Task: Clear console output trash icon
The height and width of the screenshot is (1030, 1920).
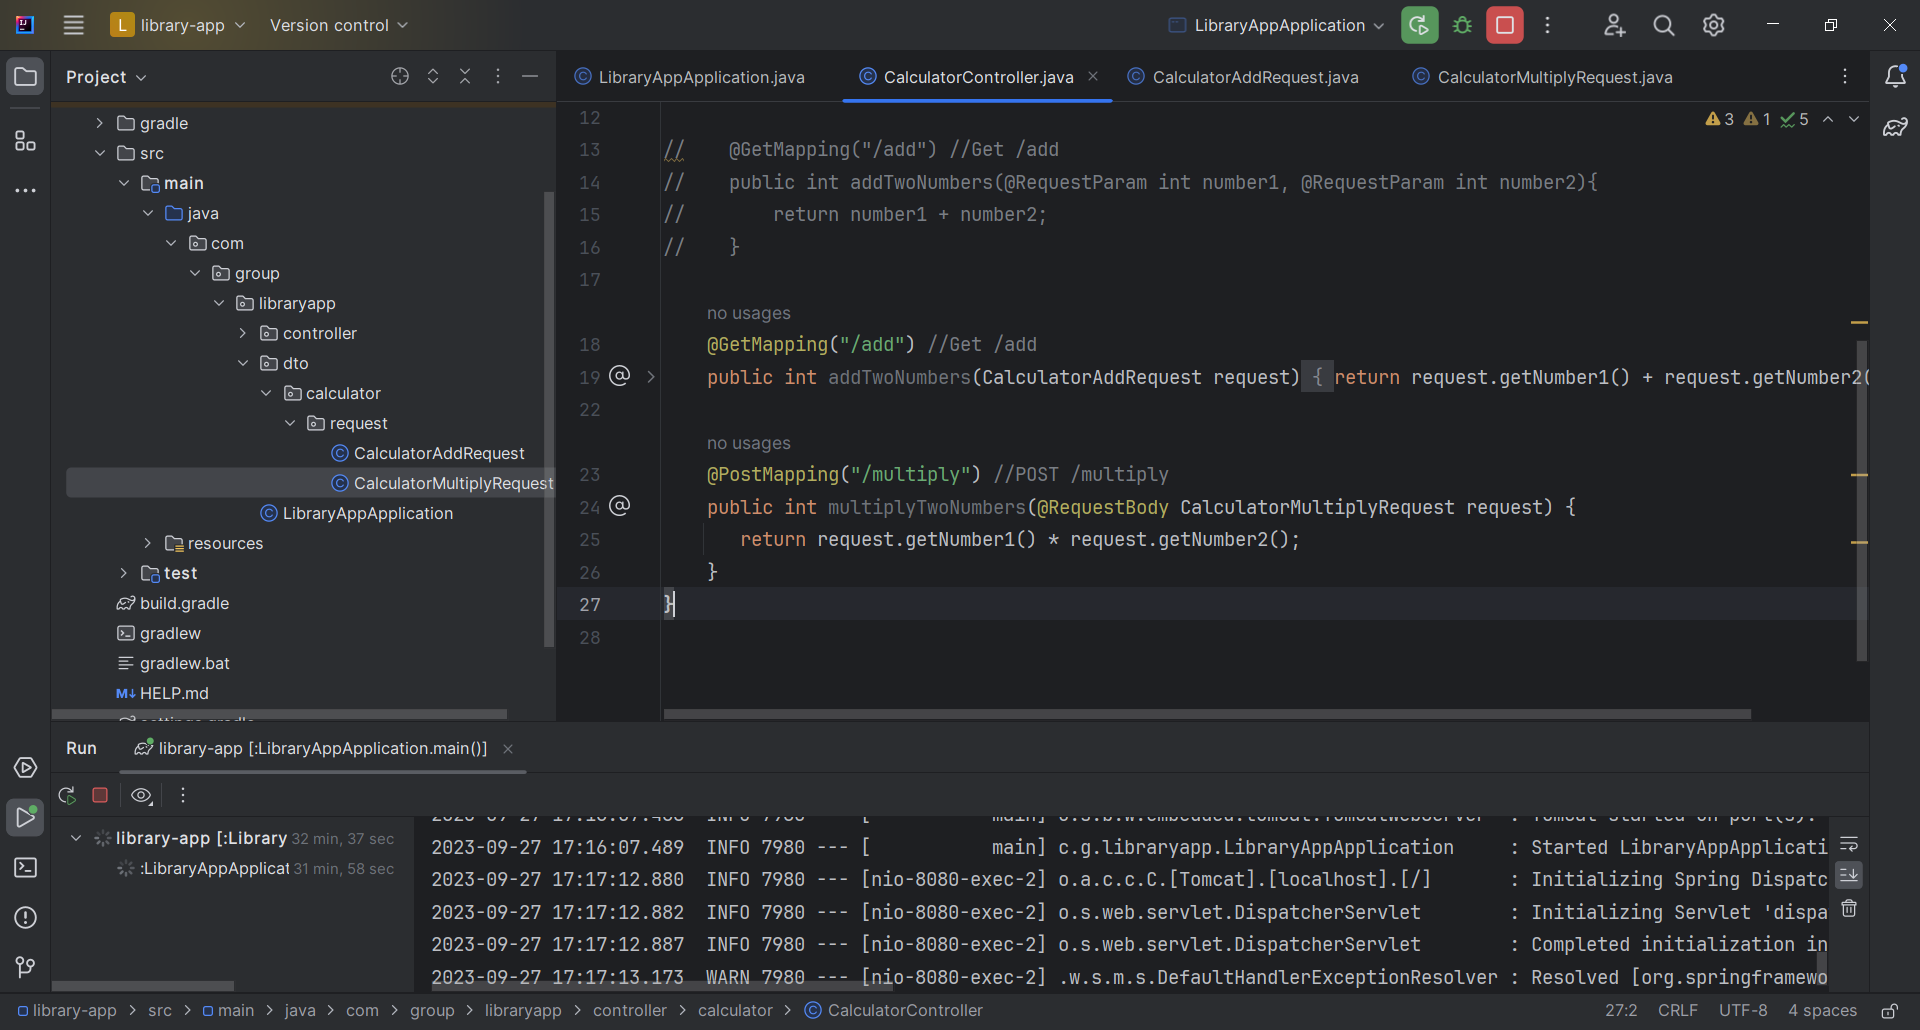Action: 1849,908
